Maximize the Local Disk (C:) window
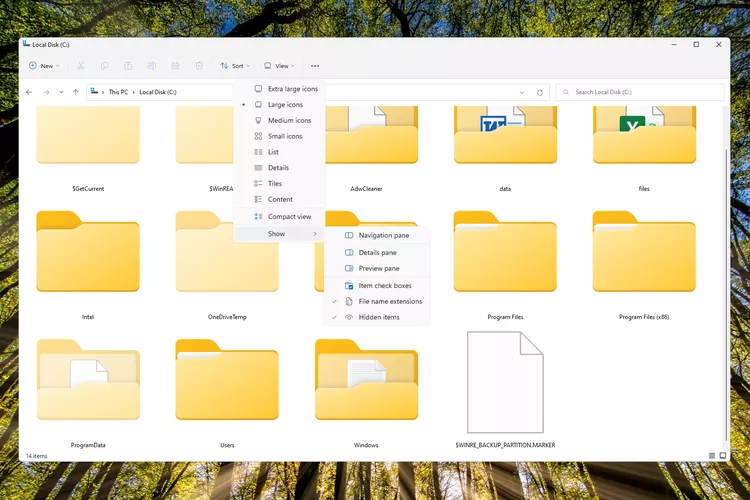Image resolution: width=750 pixels, height=500 pixels. point(696,44)
